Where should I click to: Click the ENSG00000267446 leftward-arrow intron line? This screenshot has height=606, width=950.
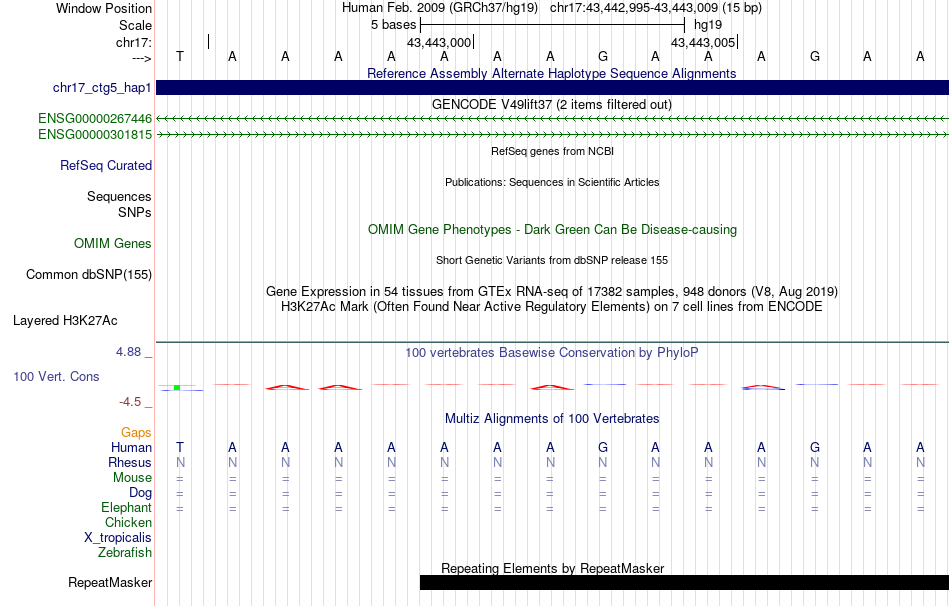click(x=553, y=119)
